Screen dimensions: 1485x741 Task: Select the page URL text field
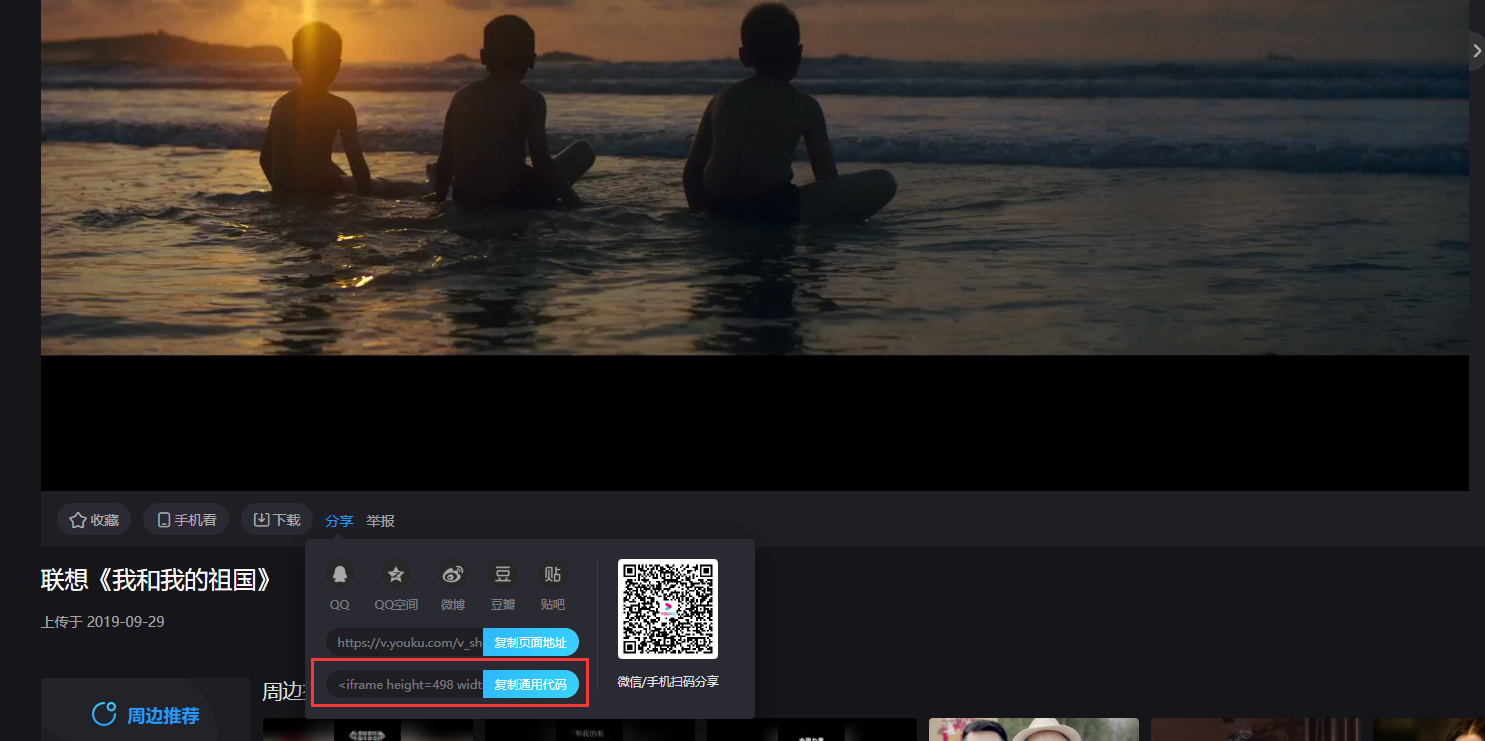pos(405,642)
